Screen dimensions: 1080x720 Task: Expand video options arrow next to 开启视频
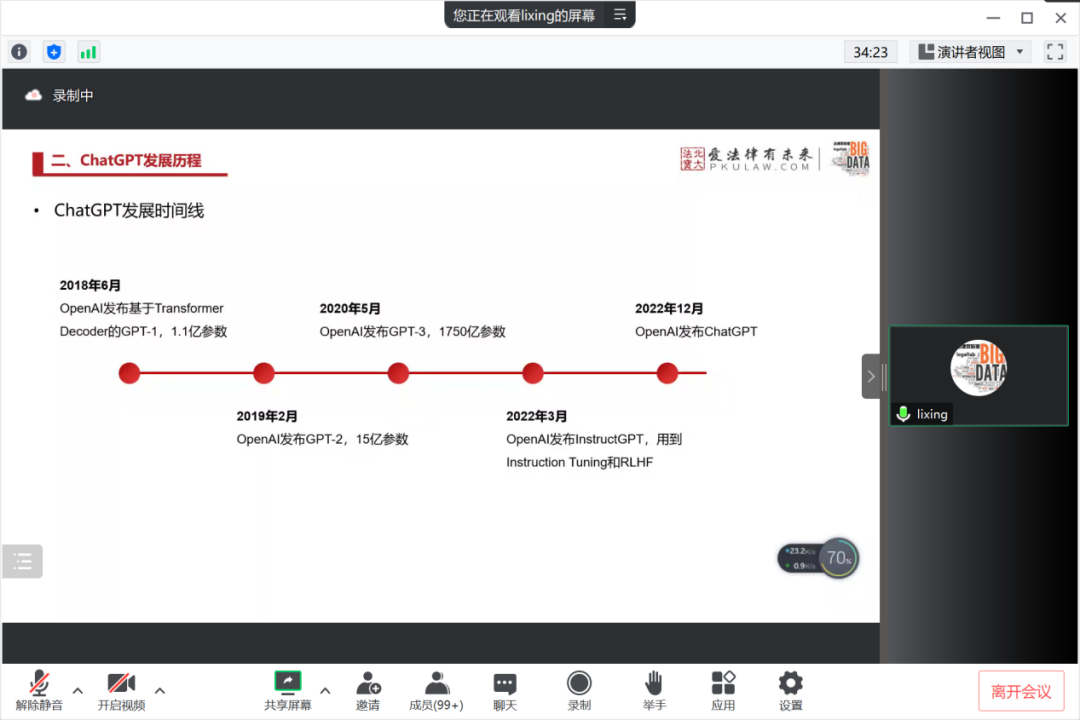[x=160, y=690]
